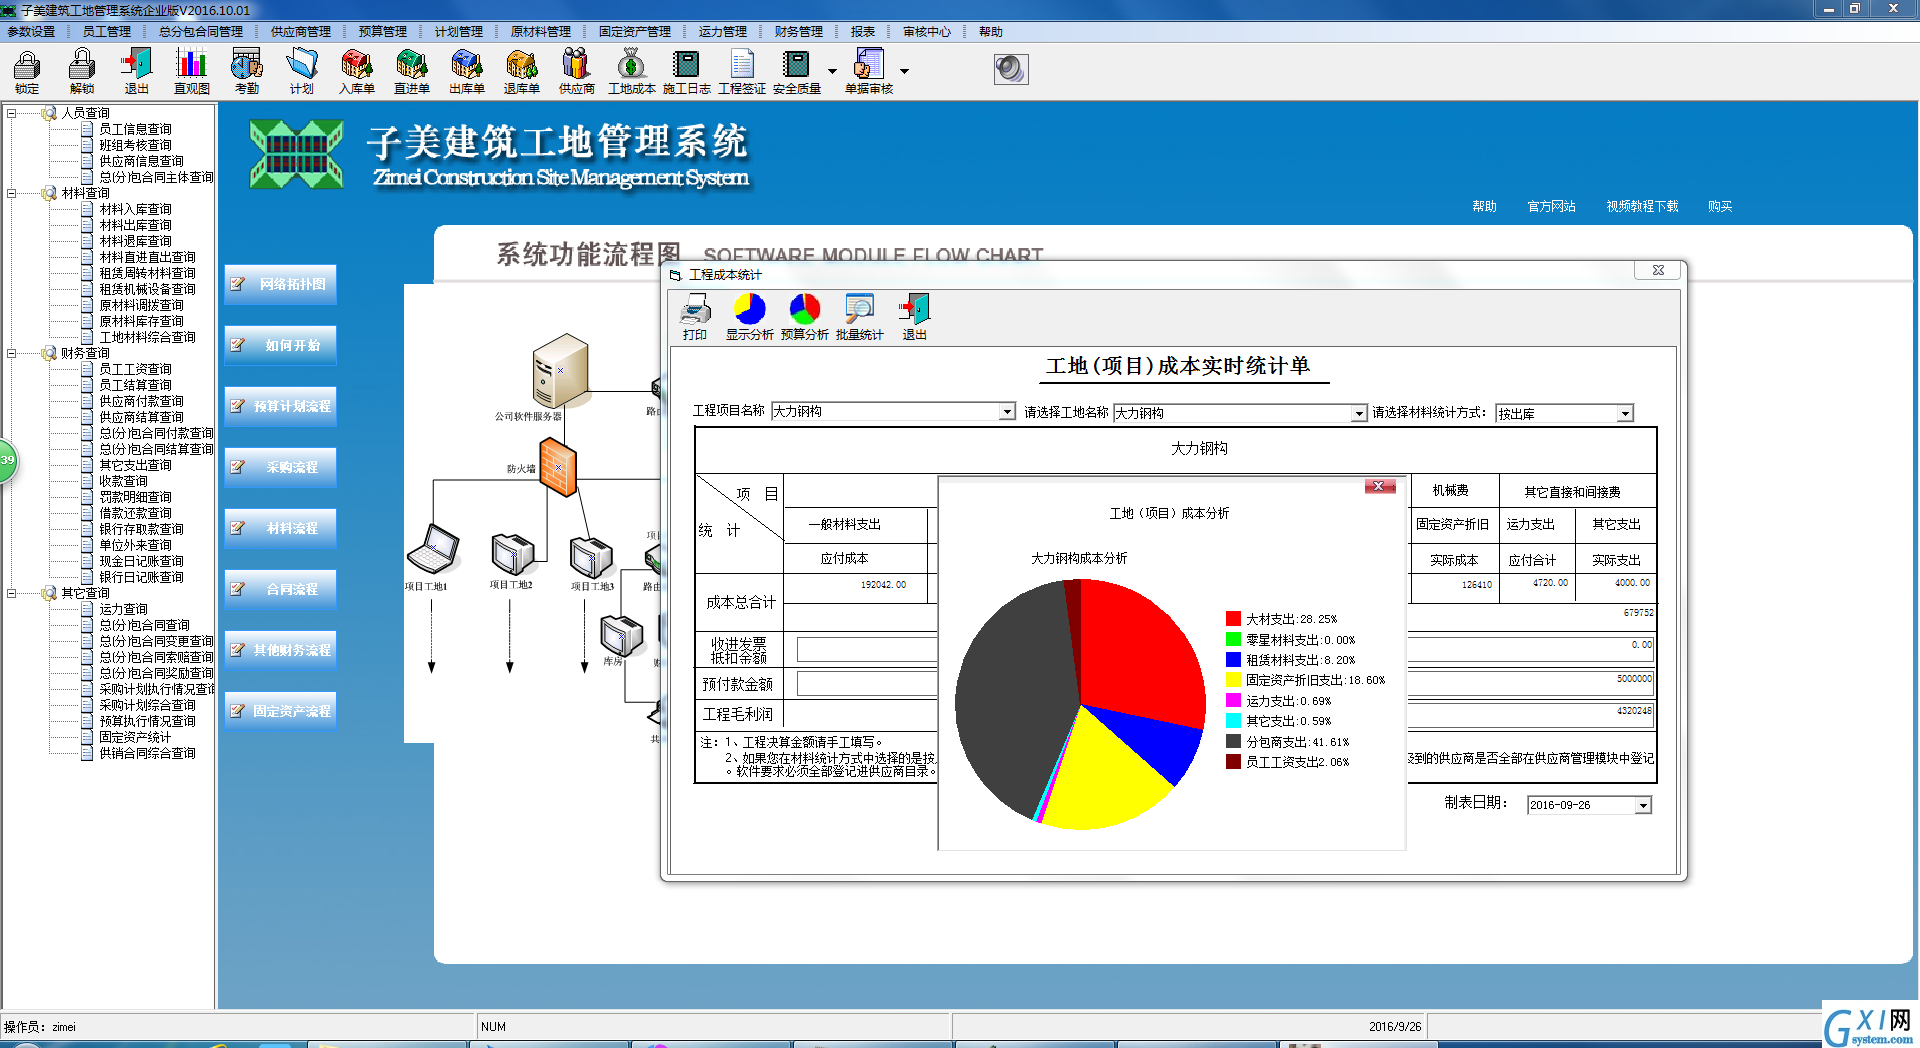The width and height of the screenshot is (1920, 1048).
Task: Open dropdown arrow next to 单据审核
Action: point(904,72)
